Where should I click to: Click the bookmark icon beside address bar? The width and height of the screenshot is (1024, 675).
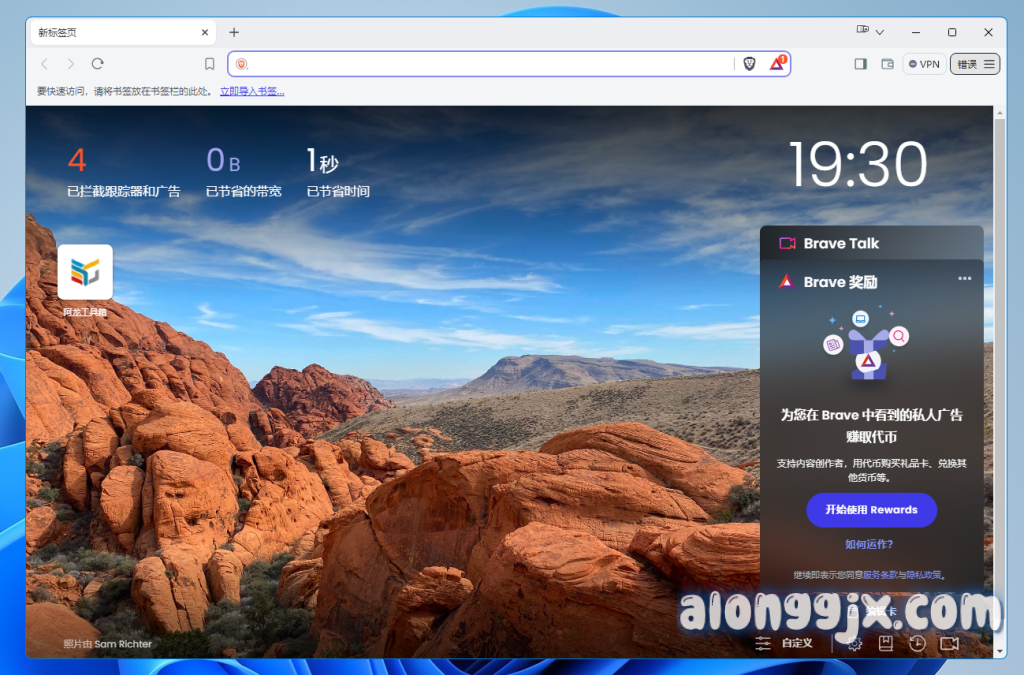tap(210, 64)
